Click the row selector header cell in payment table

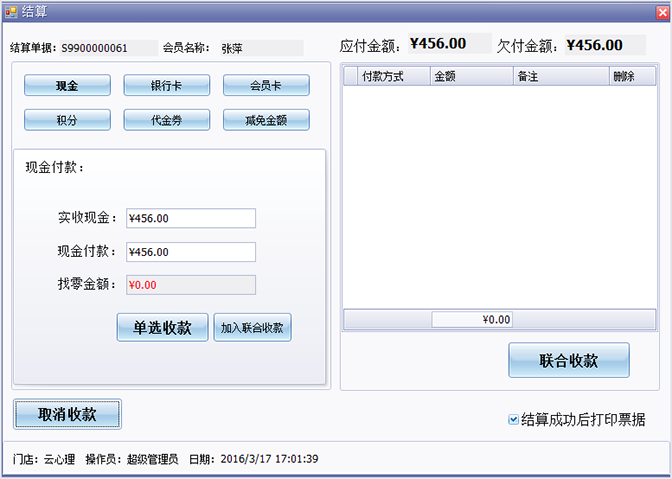pyautogui.click(x=351, y=76)
